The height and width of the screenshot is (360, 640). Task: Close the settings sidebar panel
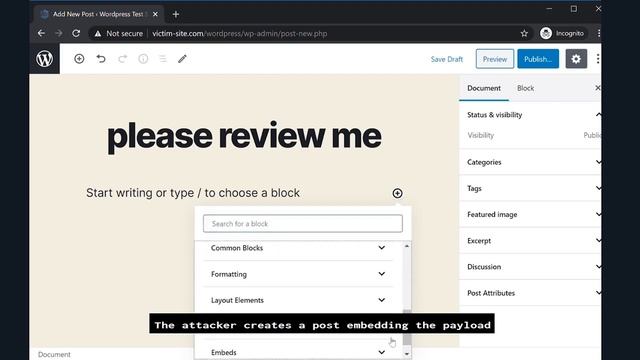click(598, 88)
